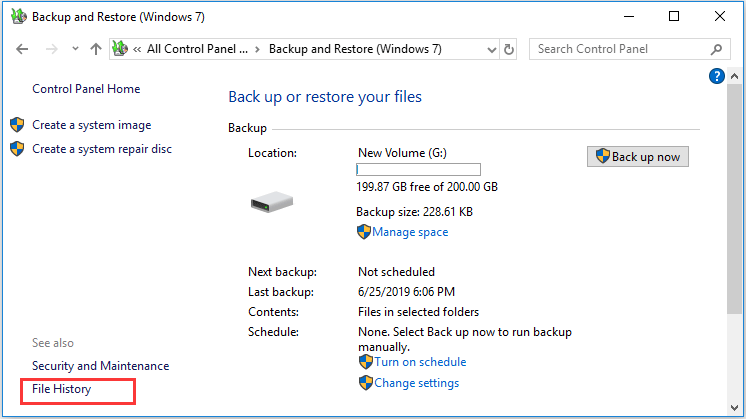Screen dimensions: 746x419
Task: Click the Search Control Panel field
Action: 629,49
